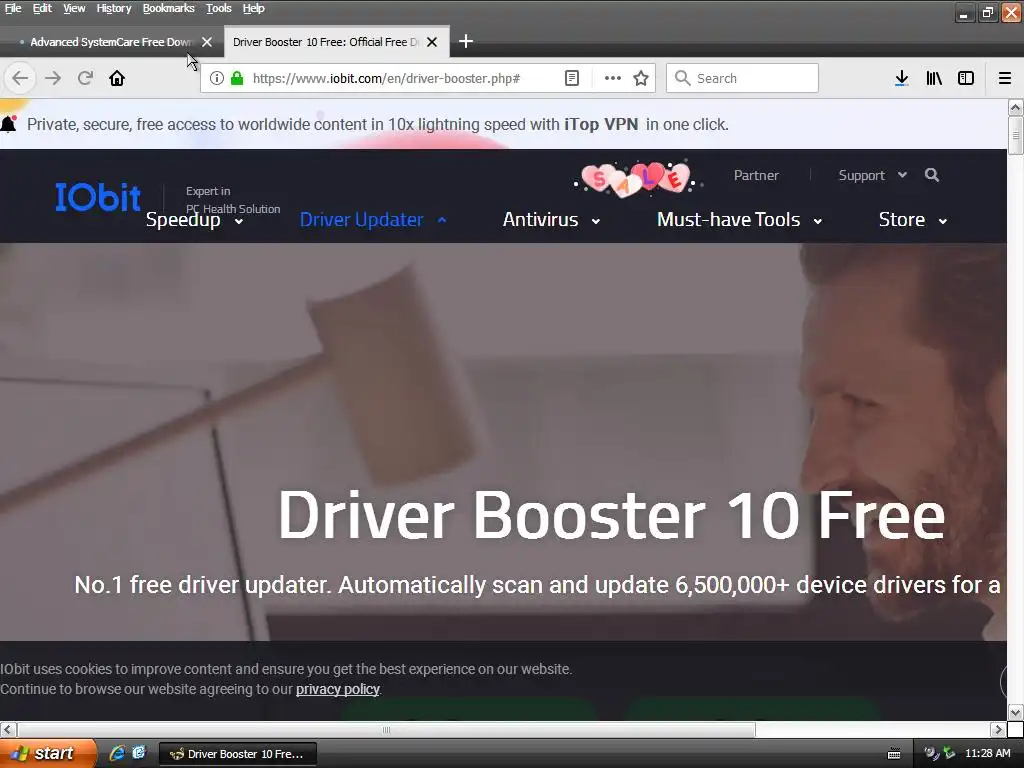Click the first system tray icon next to the keyboard icon
Viewport: 1024px width, 768px height.
click(x=931, y=753)
